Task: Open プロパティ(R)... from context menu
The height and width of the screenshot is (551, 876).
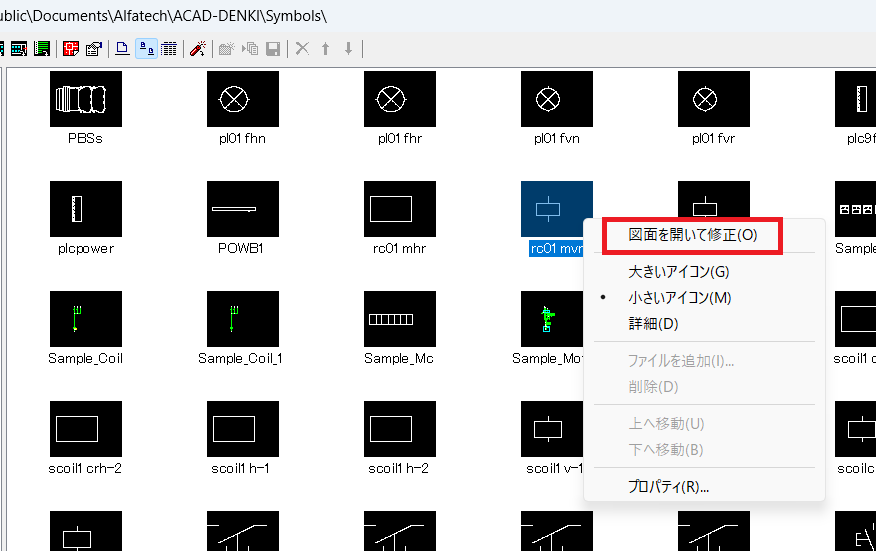Action: pos(668,487)
